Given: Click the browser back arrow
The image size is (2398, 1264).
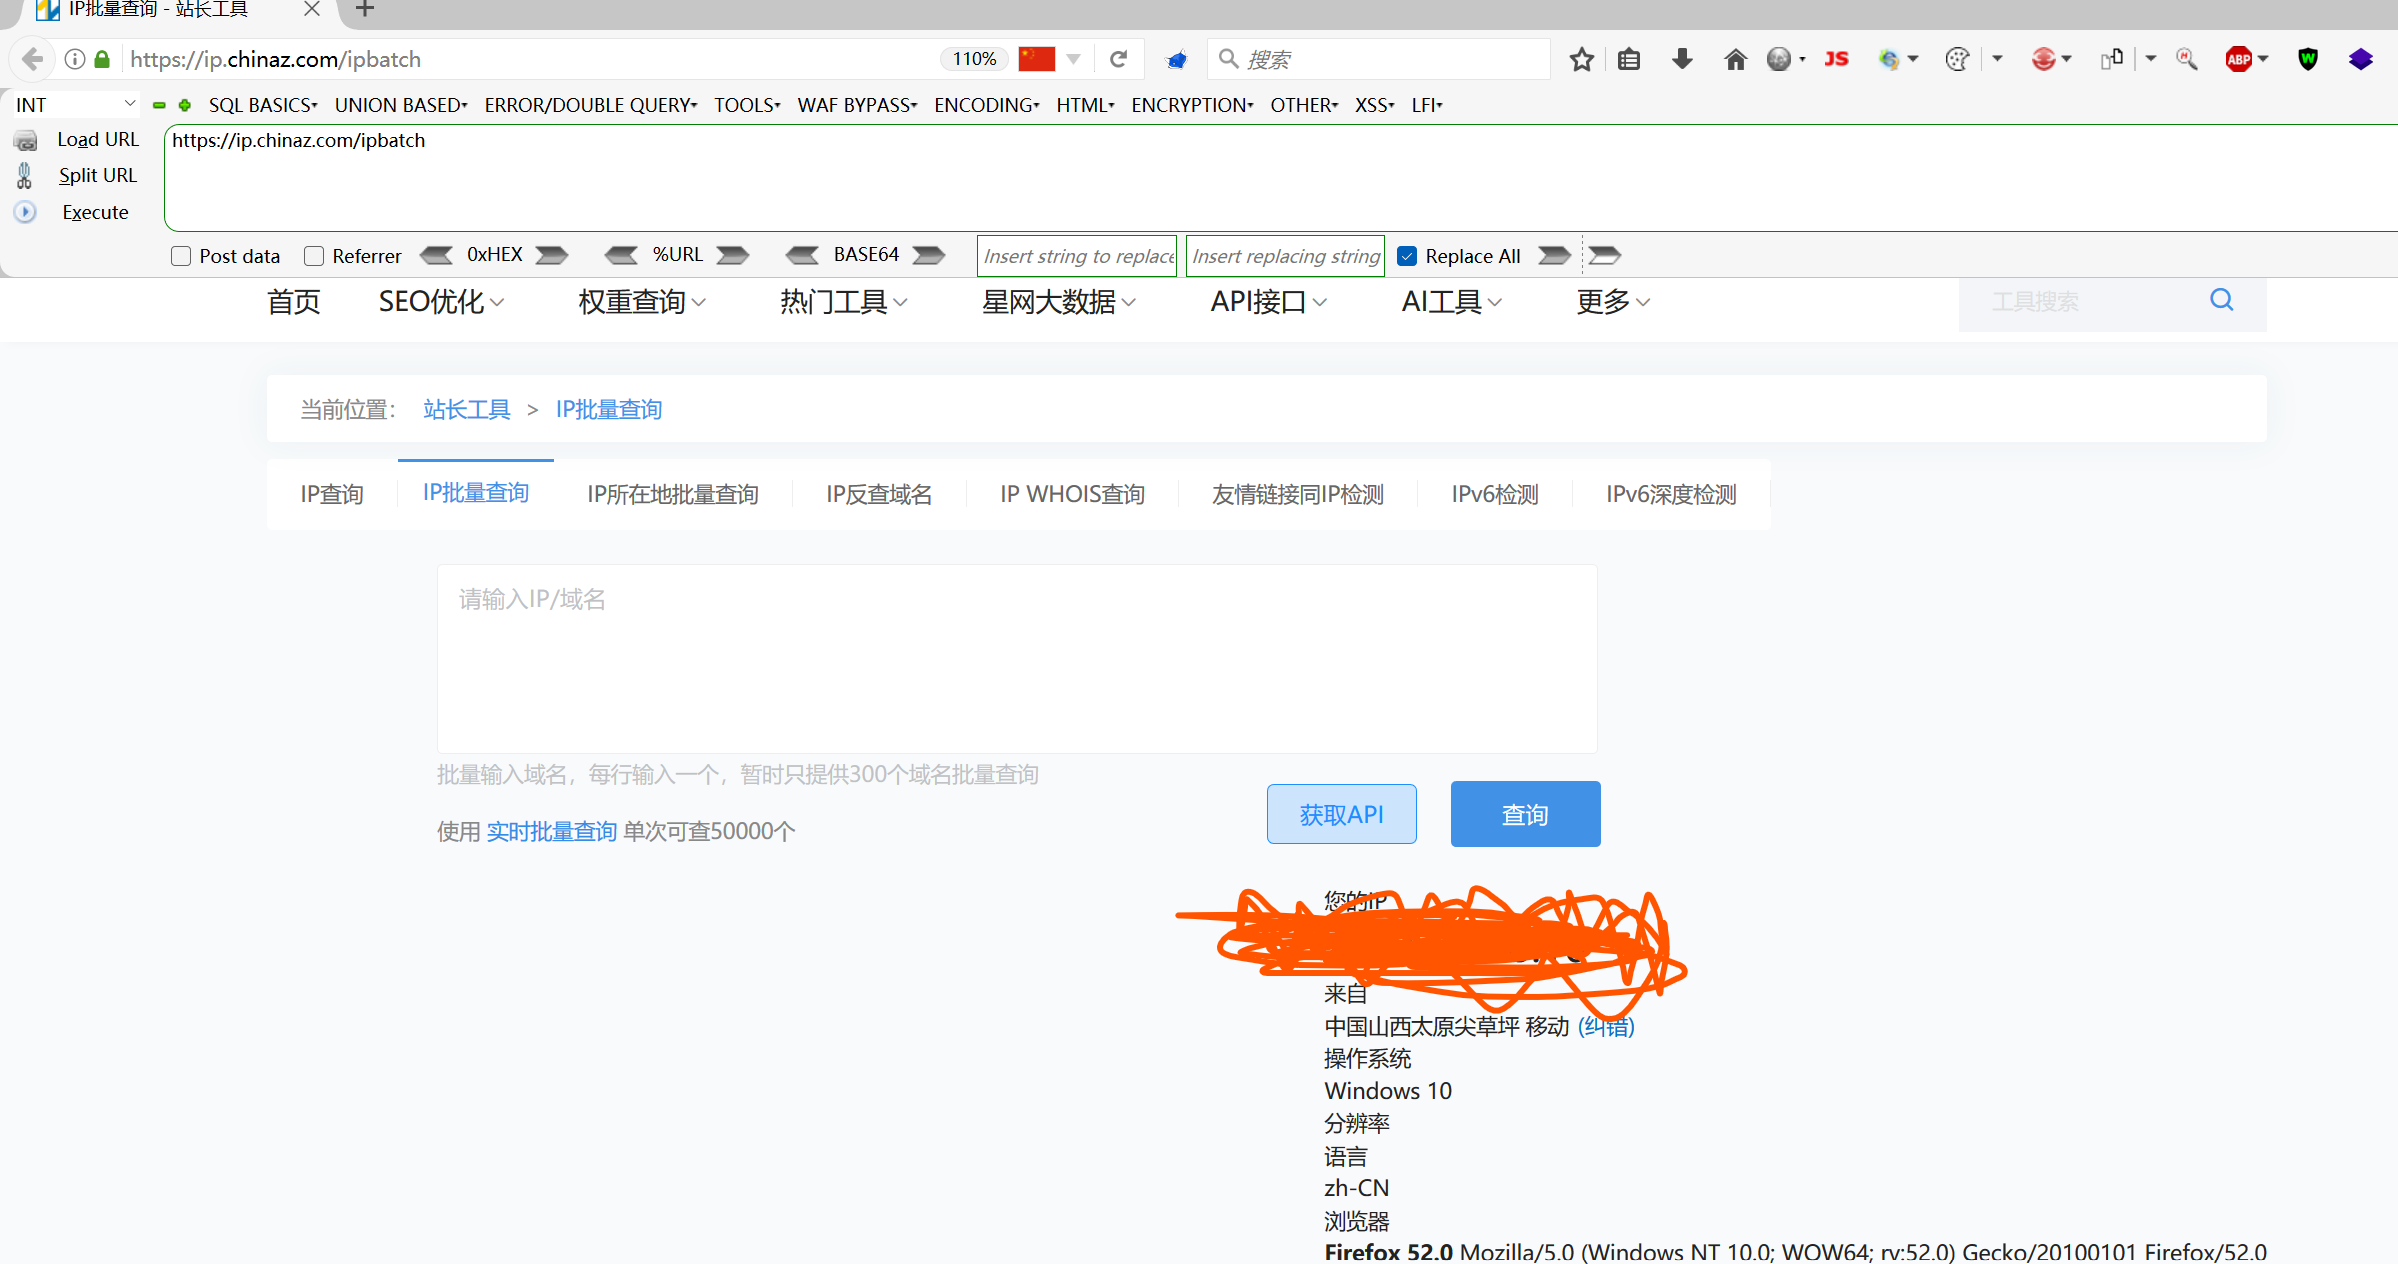Looking at the screenshot, I should 32,59.
